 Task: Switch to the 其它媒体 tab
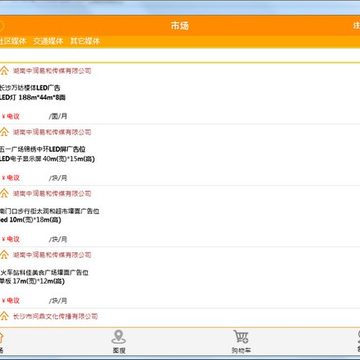85,41
